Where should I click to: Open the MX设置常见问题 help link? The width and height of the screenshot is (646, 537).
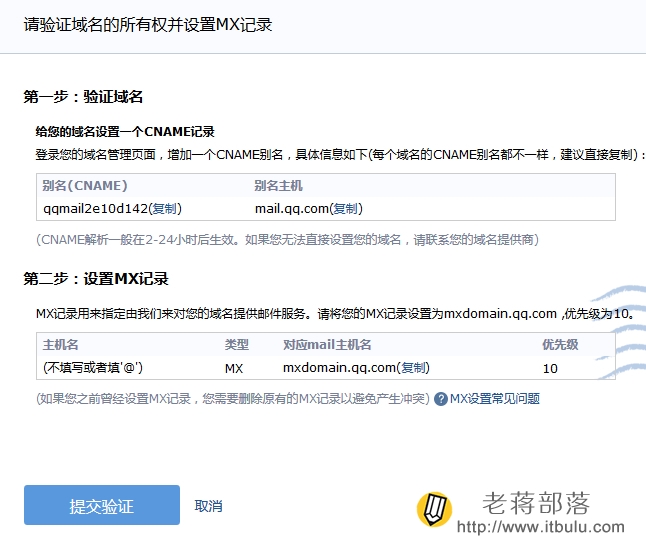495,399
